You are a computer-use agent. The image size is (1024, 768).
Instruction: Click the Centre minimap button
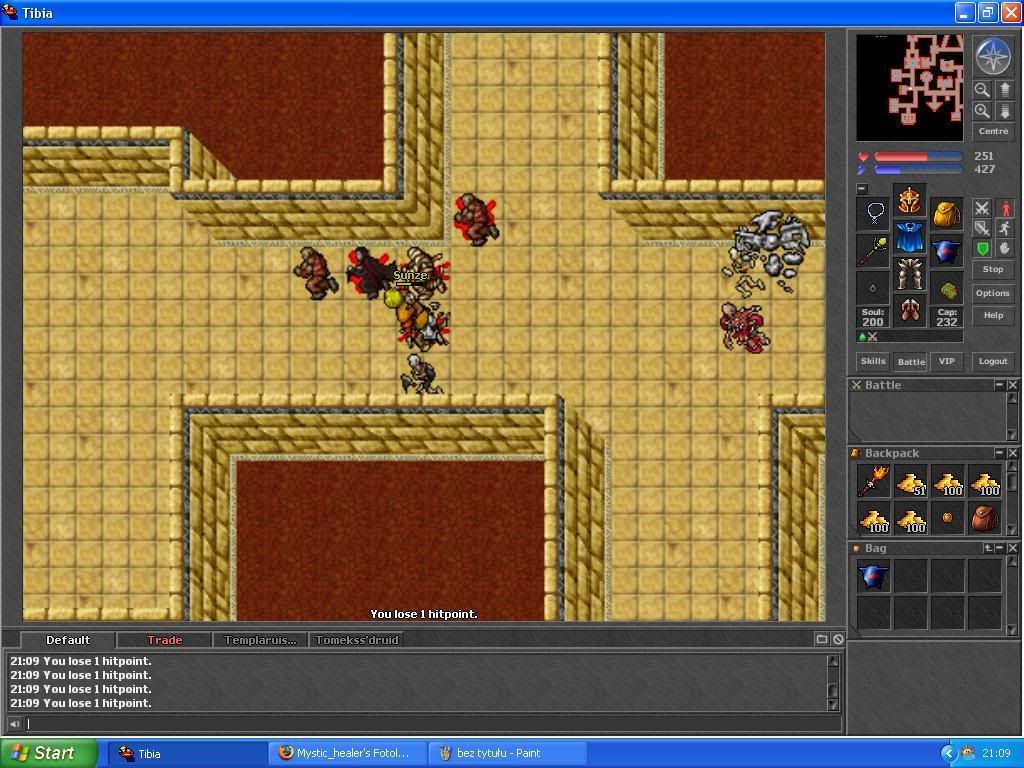tap(993, 131)
